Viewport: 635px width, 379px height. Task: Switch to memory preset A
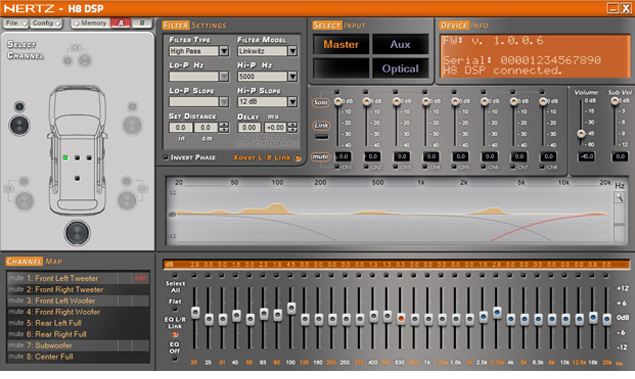[x=121, y=23]
